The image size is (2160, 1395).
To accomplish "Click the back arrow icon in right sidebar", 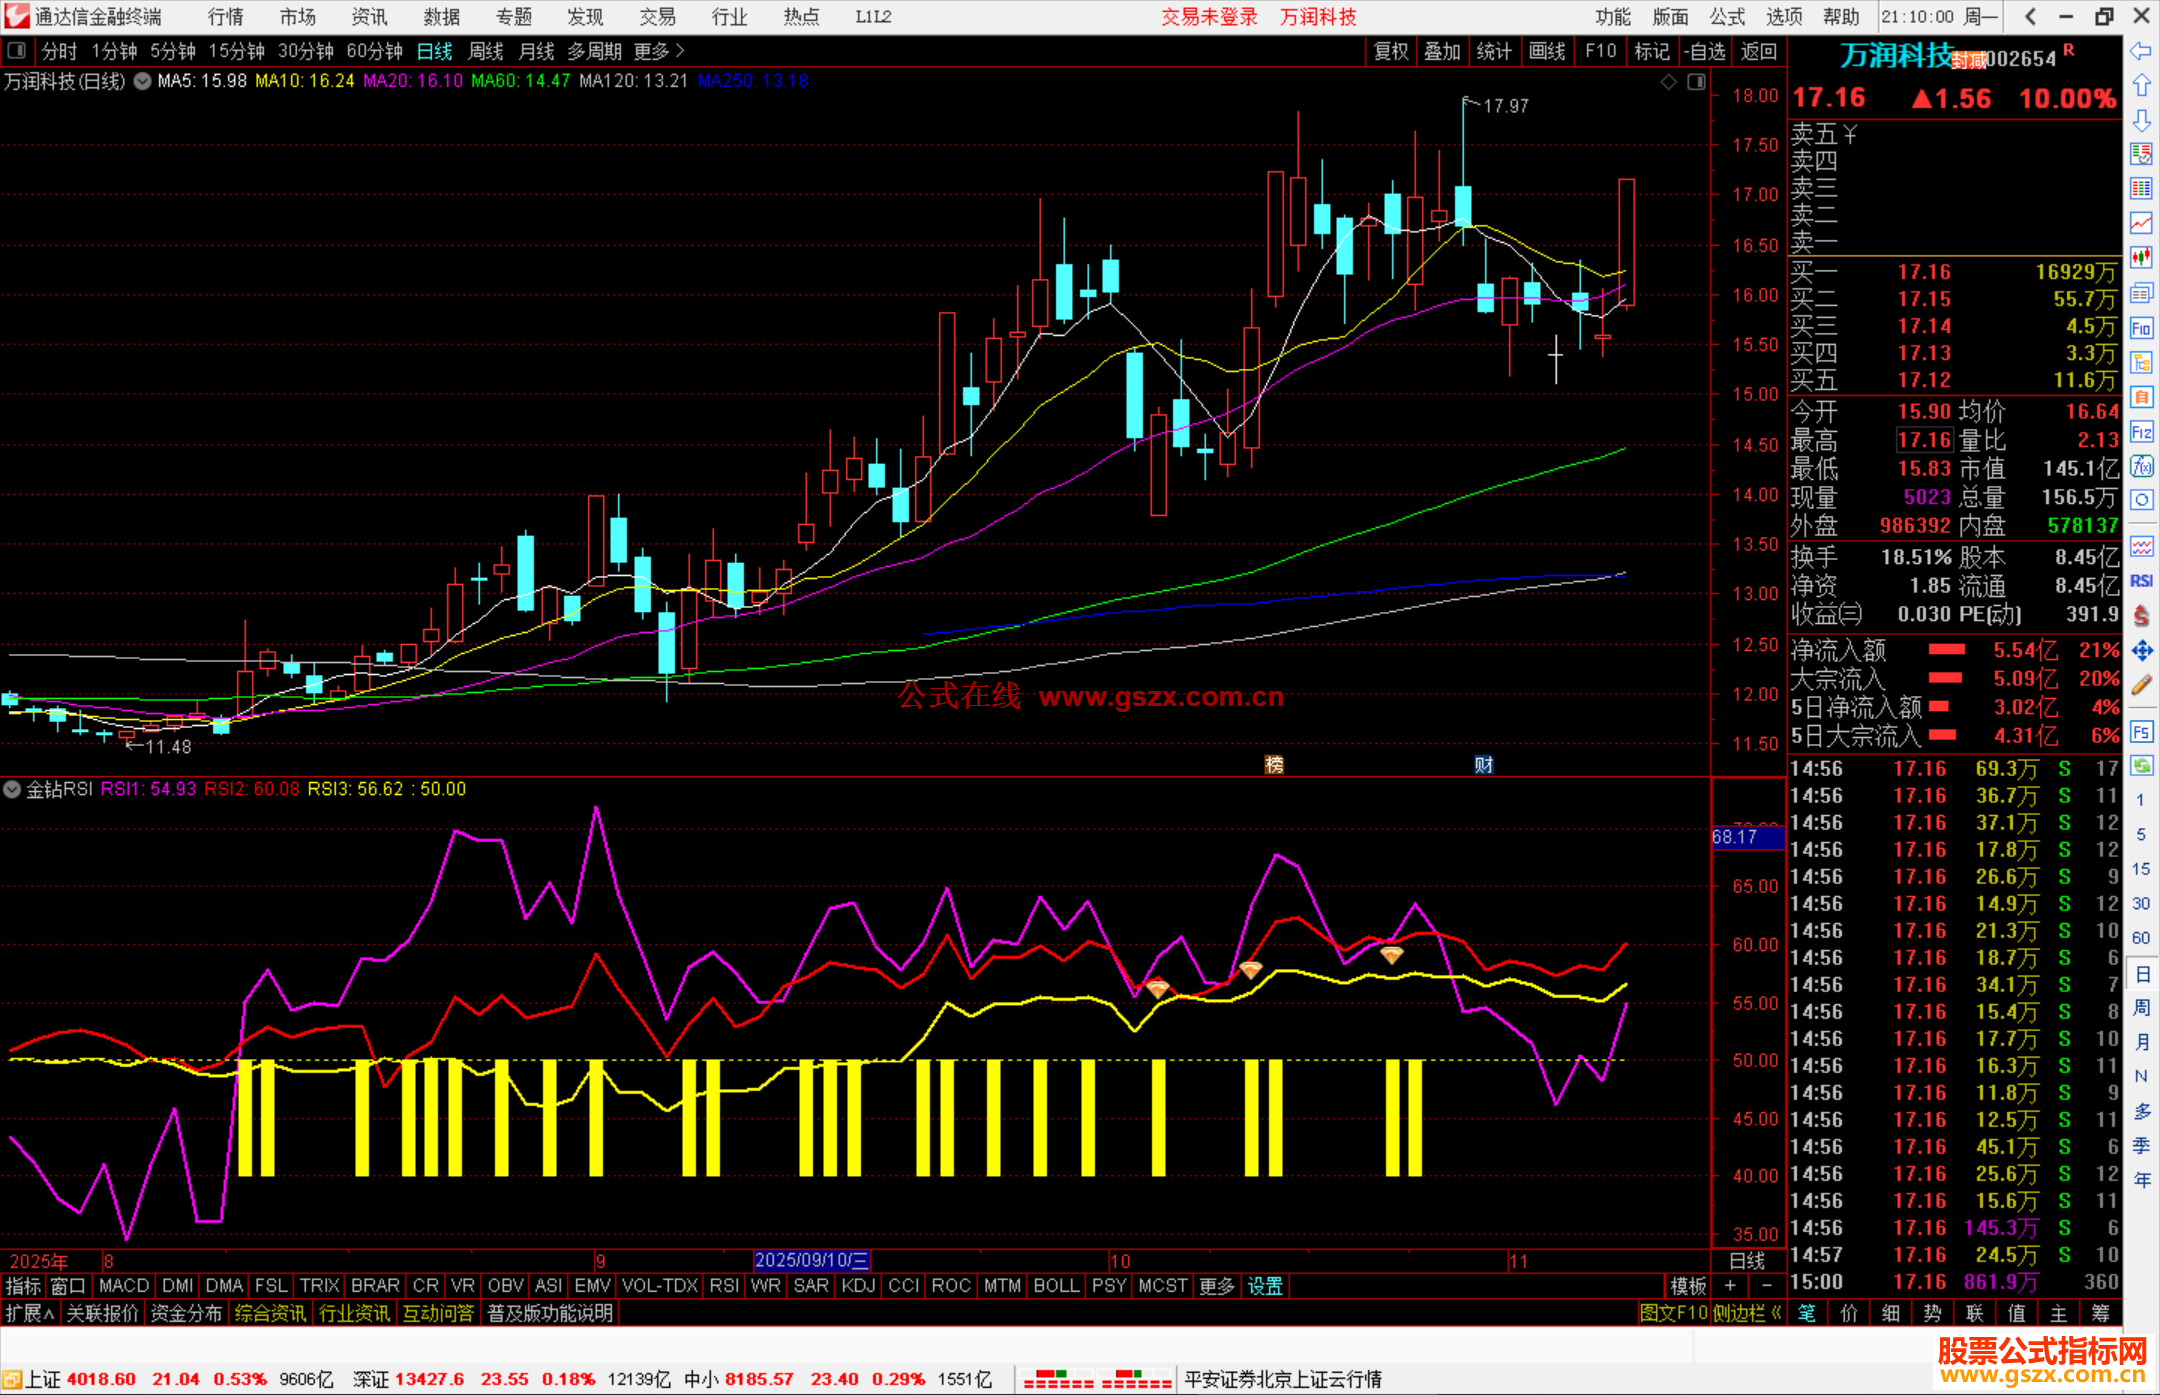I will click(2141, 51).
